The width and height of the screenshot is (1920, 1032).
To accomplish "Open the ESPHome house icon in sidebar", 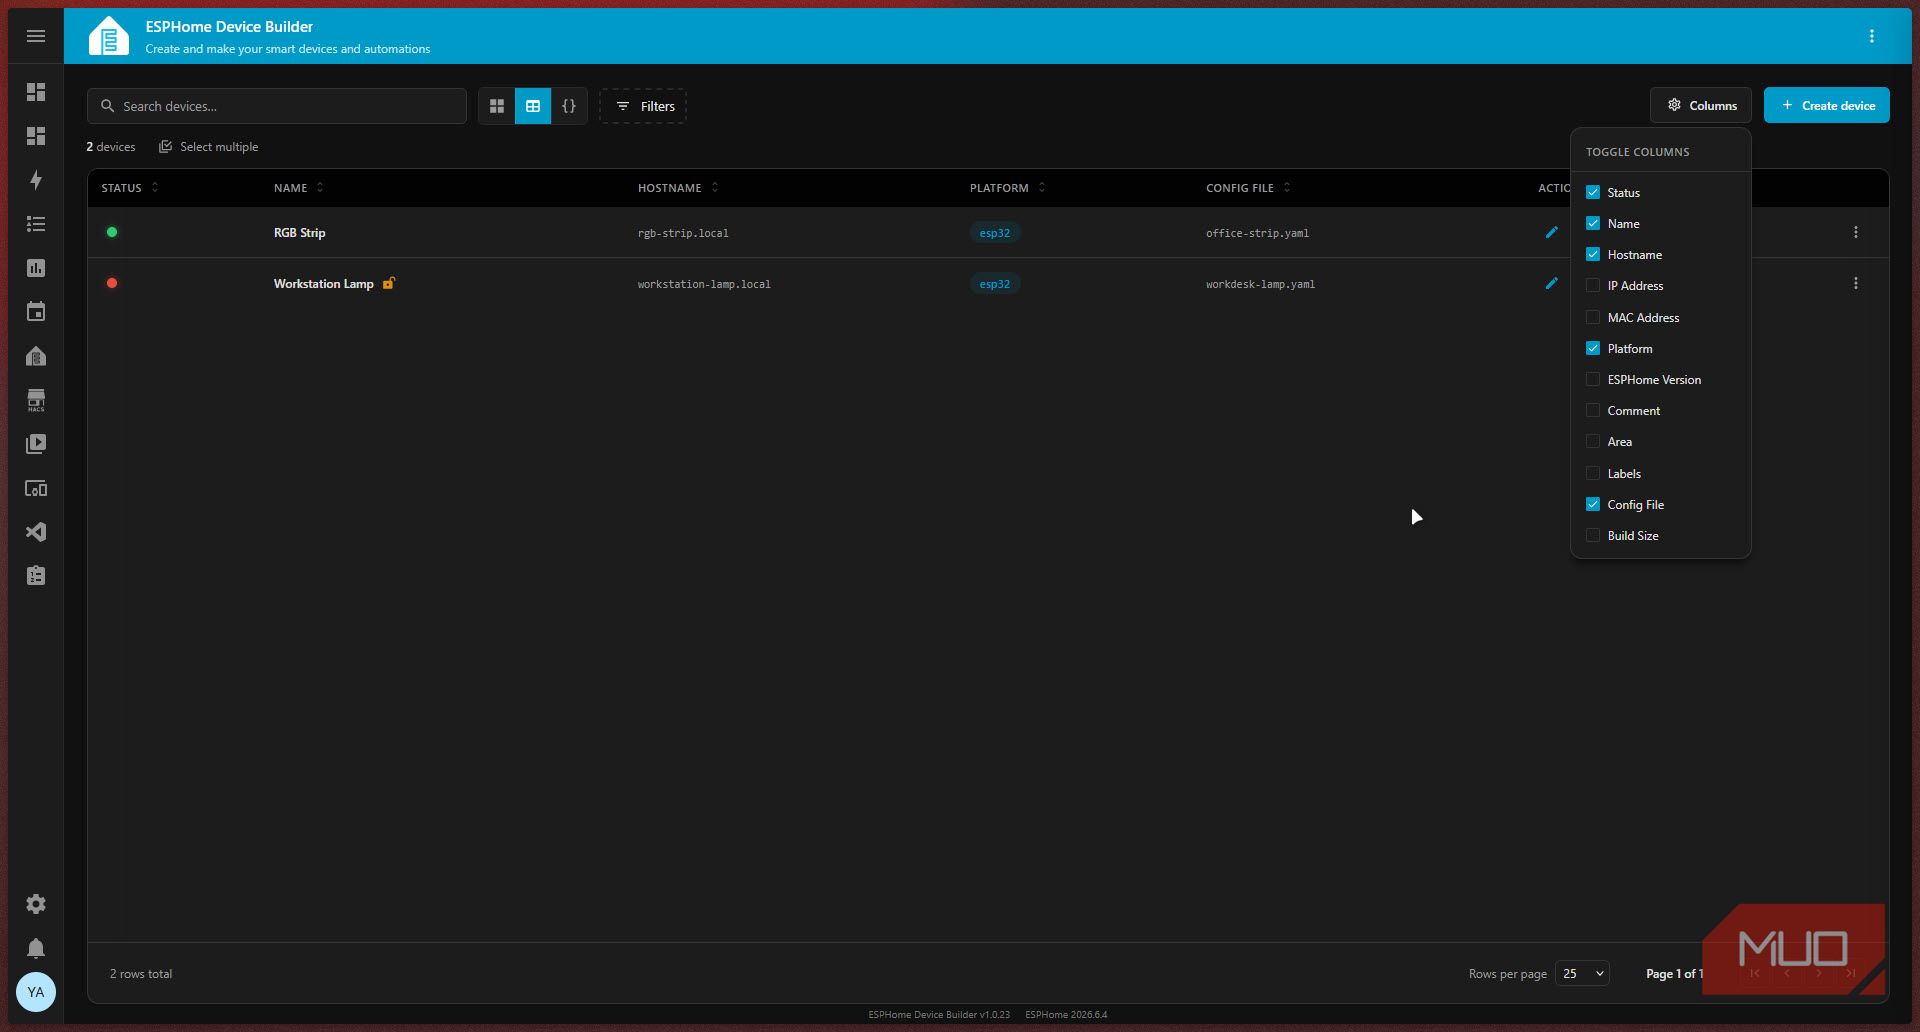I will point(36,356).
